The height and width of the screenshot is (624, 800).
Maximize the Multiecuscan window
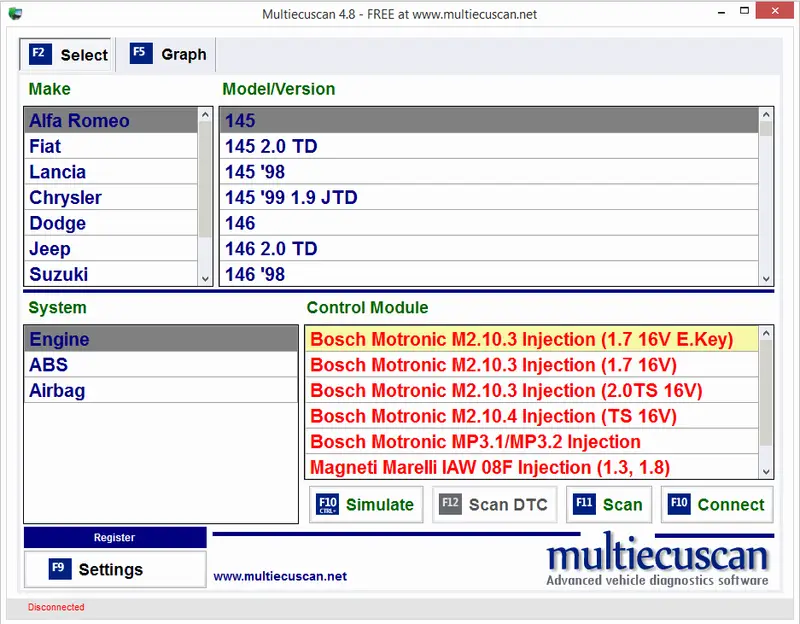pyautogui.click(x=744, y=11)
